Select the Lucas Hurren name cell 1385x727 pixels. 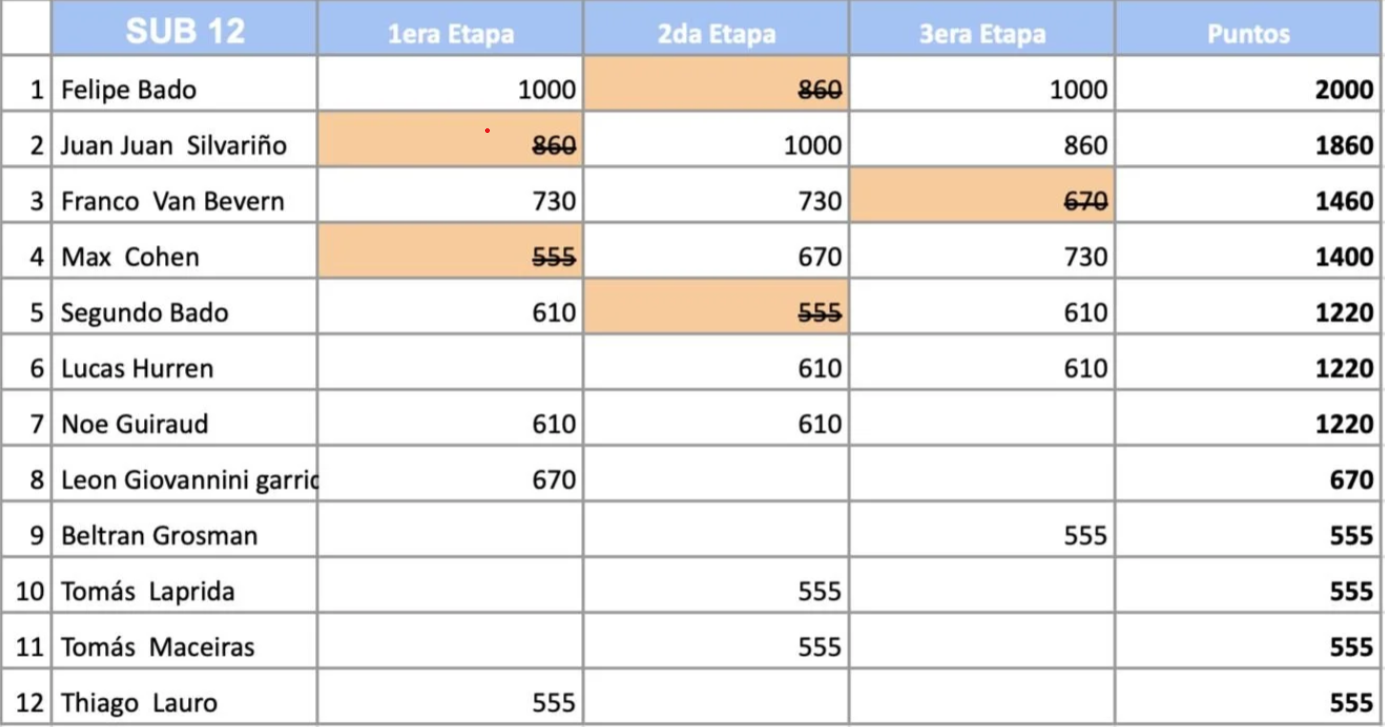click(x=184, y=363)
